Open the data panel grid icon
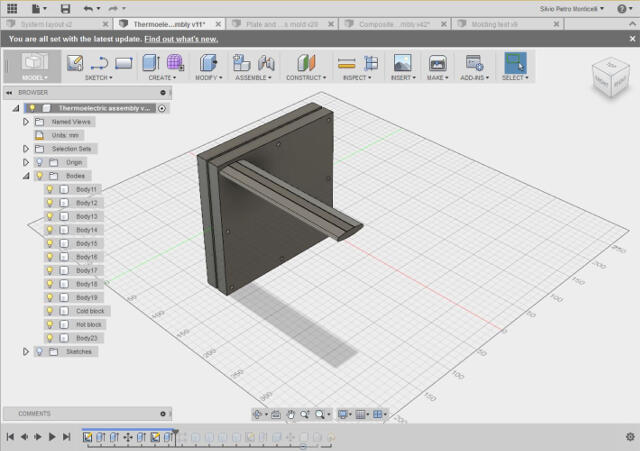The image size is (640, 451). pyautogui.click(x=12, y=8)
